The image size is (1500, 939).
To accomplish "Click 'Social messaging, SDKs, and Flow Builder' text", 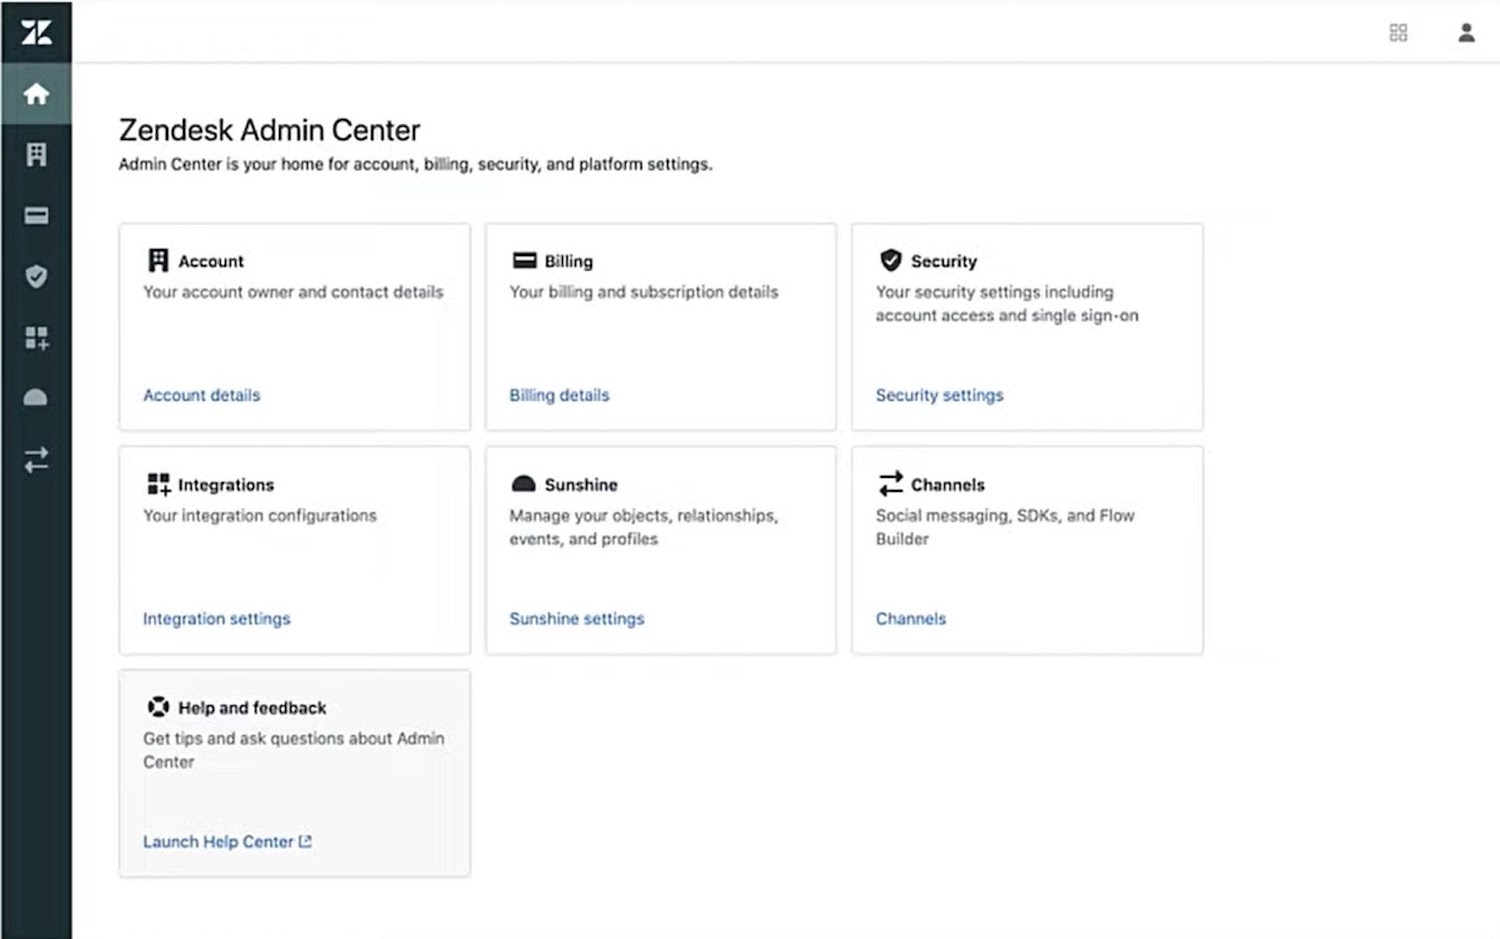I will click(1005, 527).
